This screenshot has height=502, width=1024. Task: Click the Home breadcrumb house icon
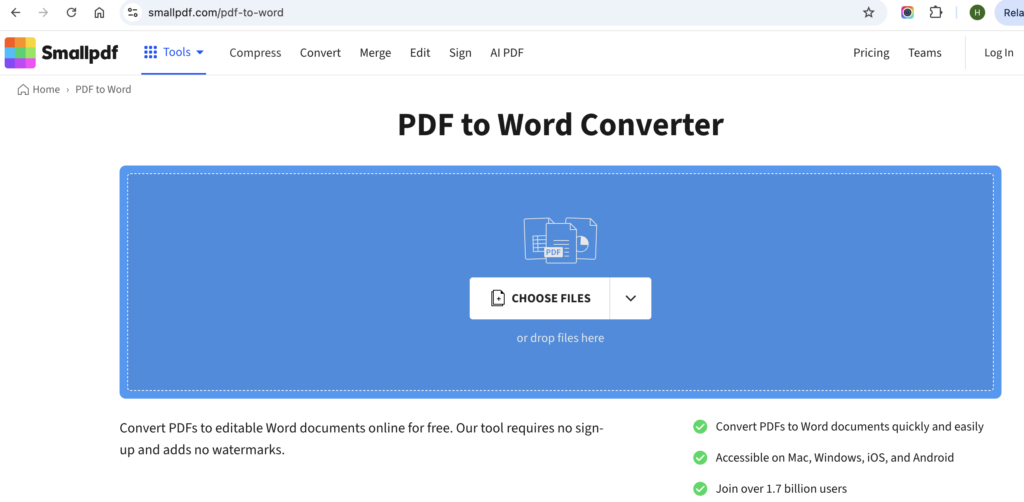(x=23, y=89)
